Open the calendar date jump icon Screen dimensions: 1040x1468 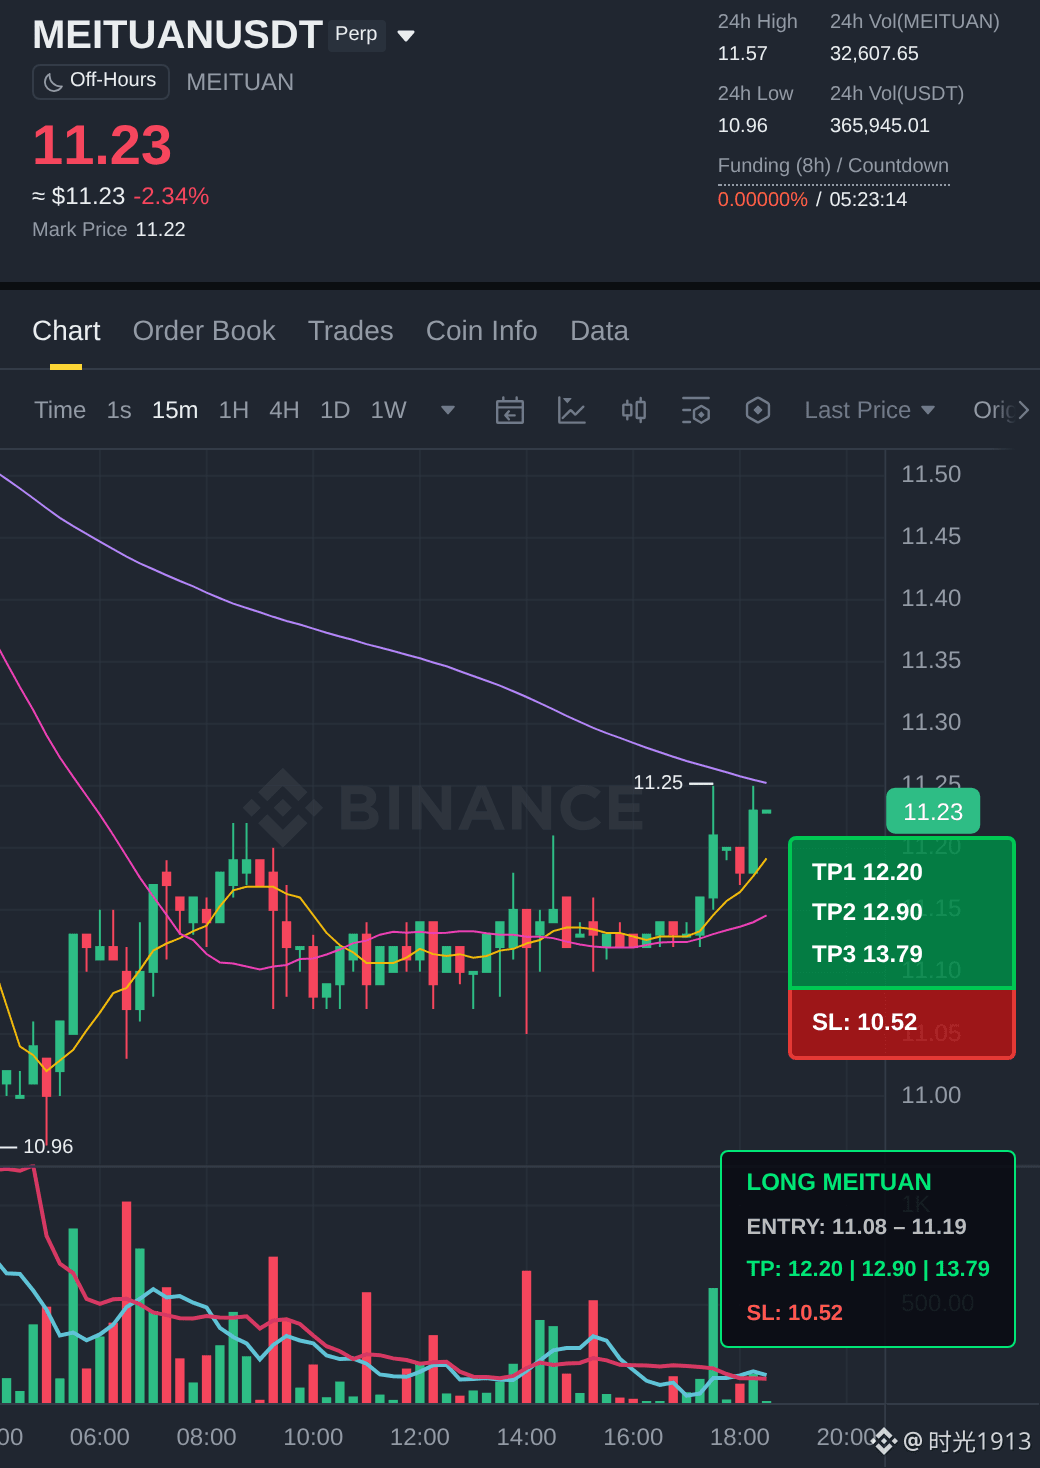coord(510,410)
